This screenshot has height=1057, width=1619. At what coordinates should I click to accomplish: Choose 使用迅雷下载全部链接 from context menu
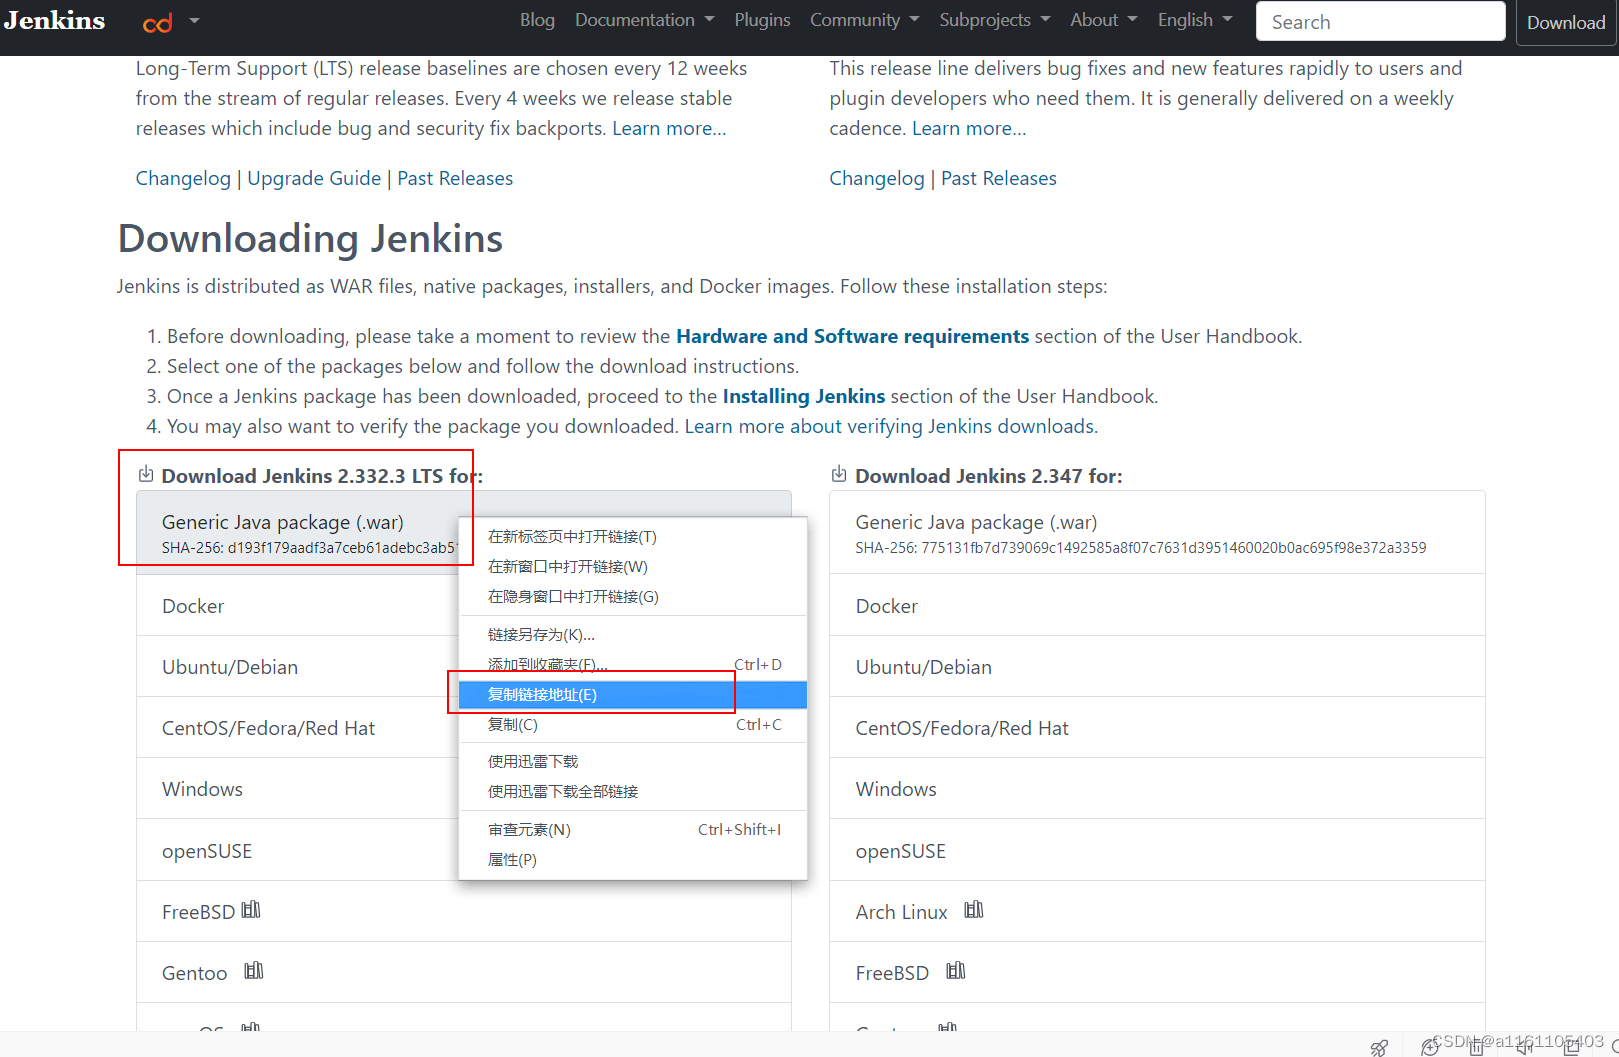click(633, 791)
